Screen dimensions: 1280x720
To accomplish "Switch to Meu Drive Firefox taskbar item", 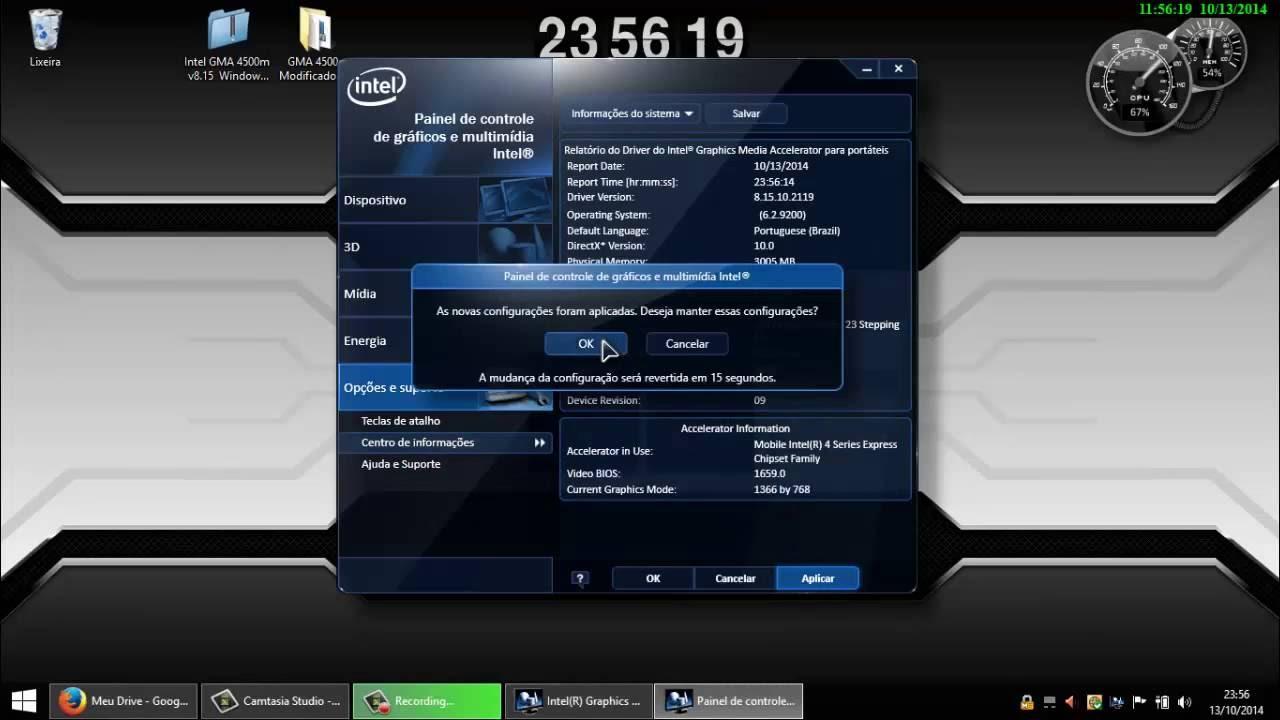I will click(124, 701).
